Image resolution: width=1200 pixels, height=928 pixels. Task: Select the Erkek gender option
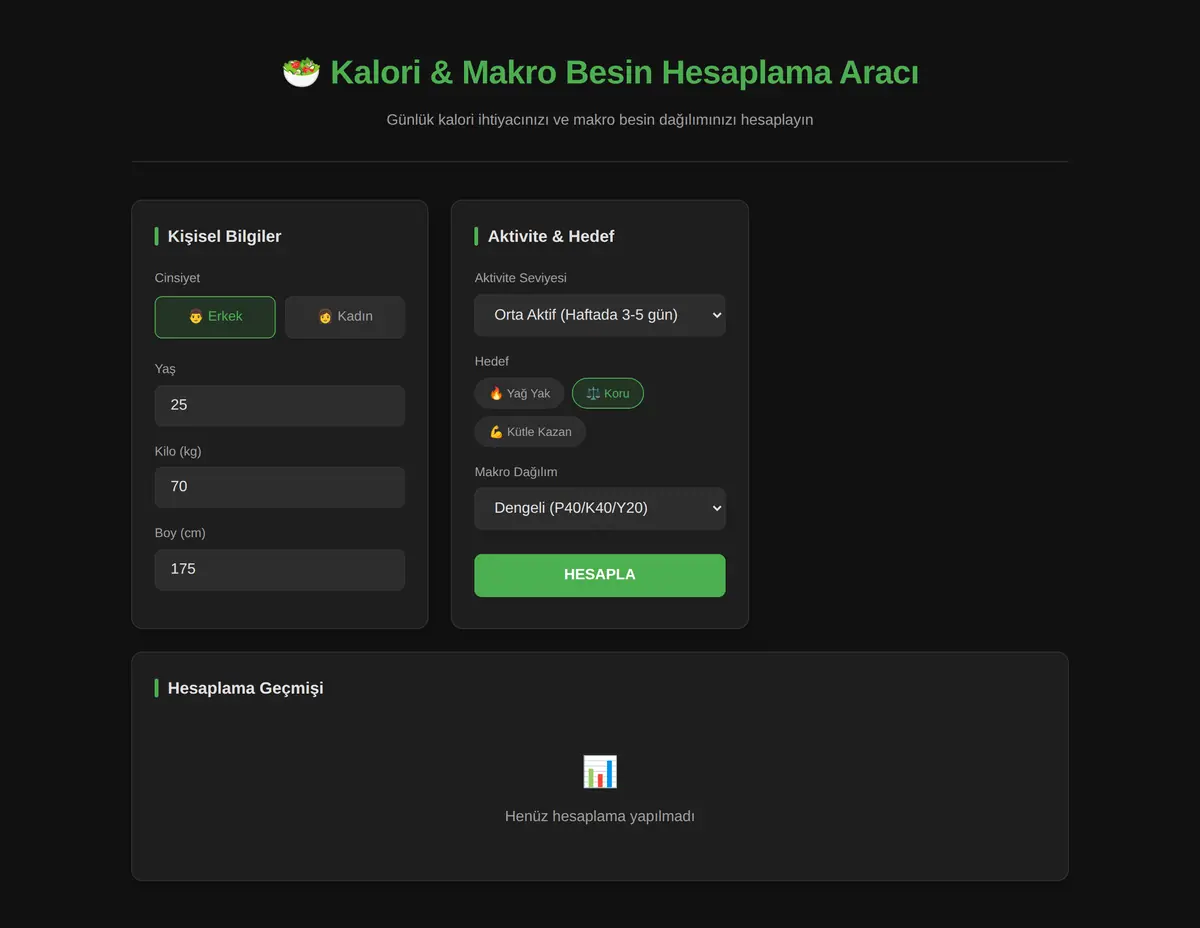(215, 317)
